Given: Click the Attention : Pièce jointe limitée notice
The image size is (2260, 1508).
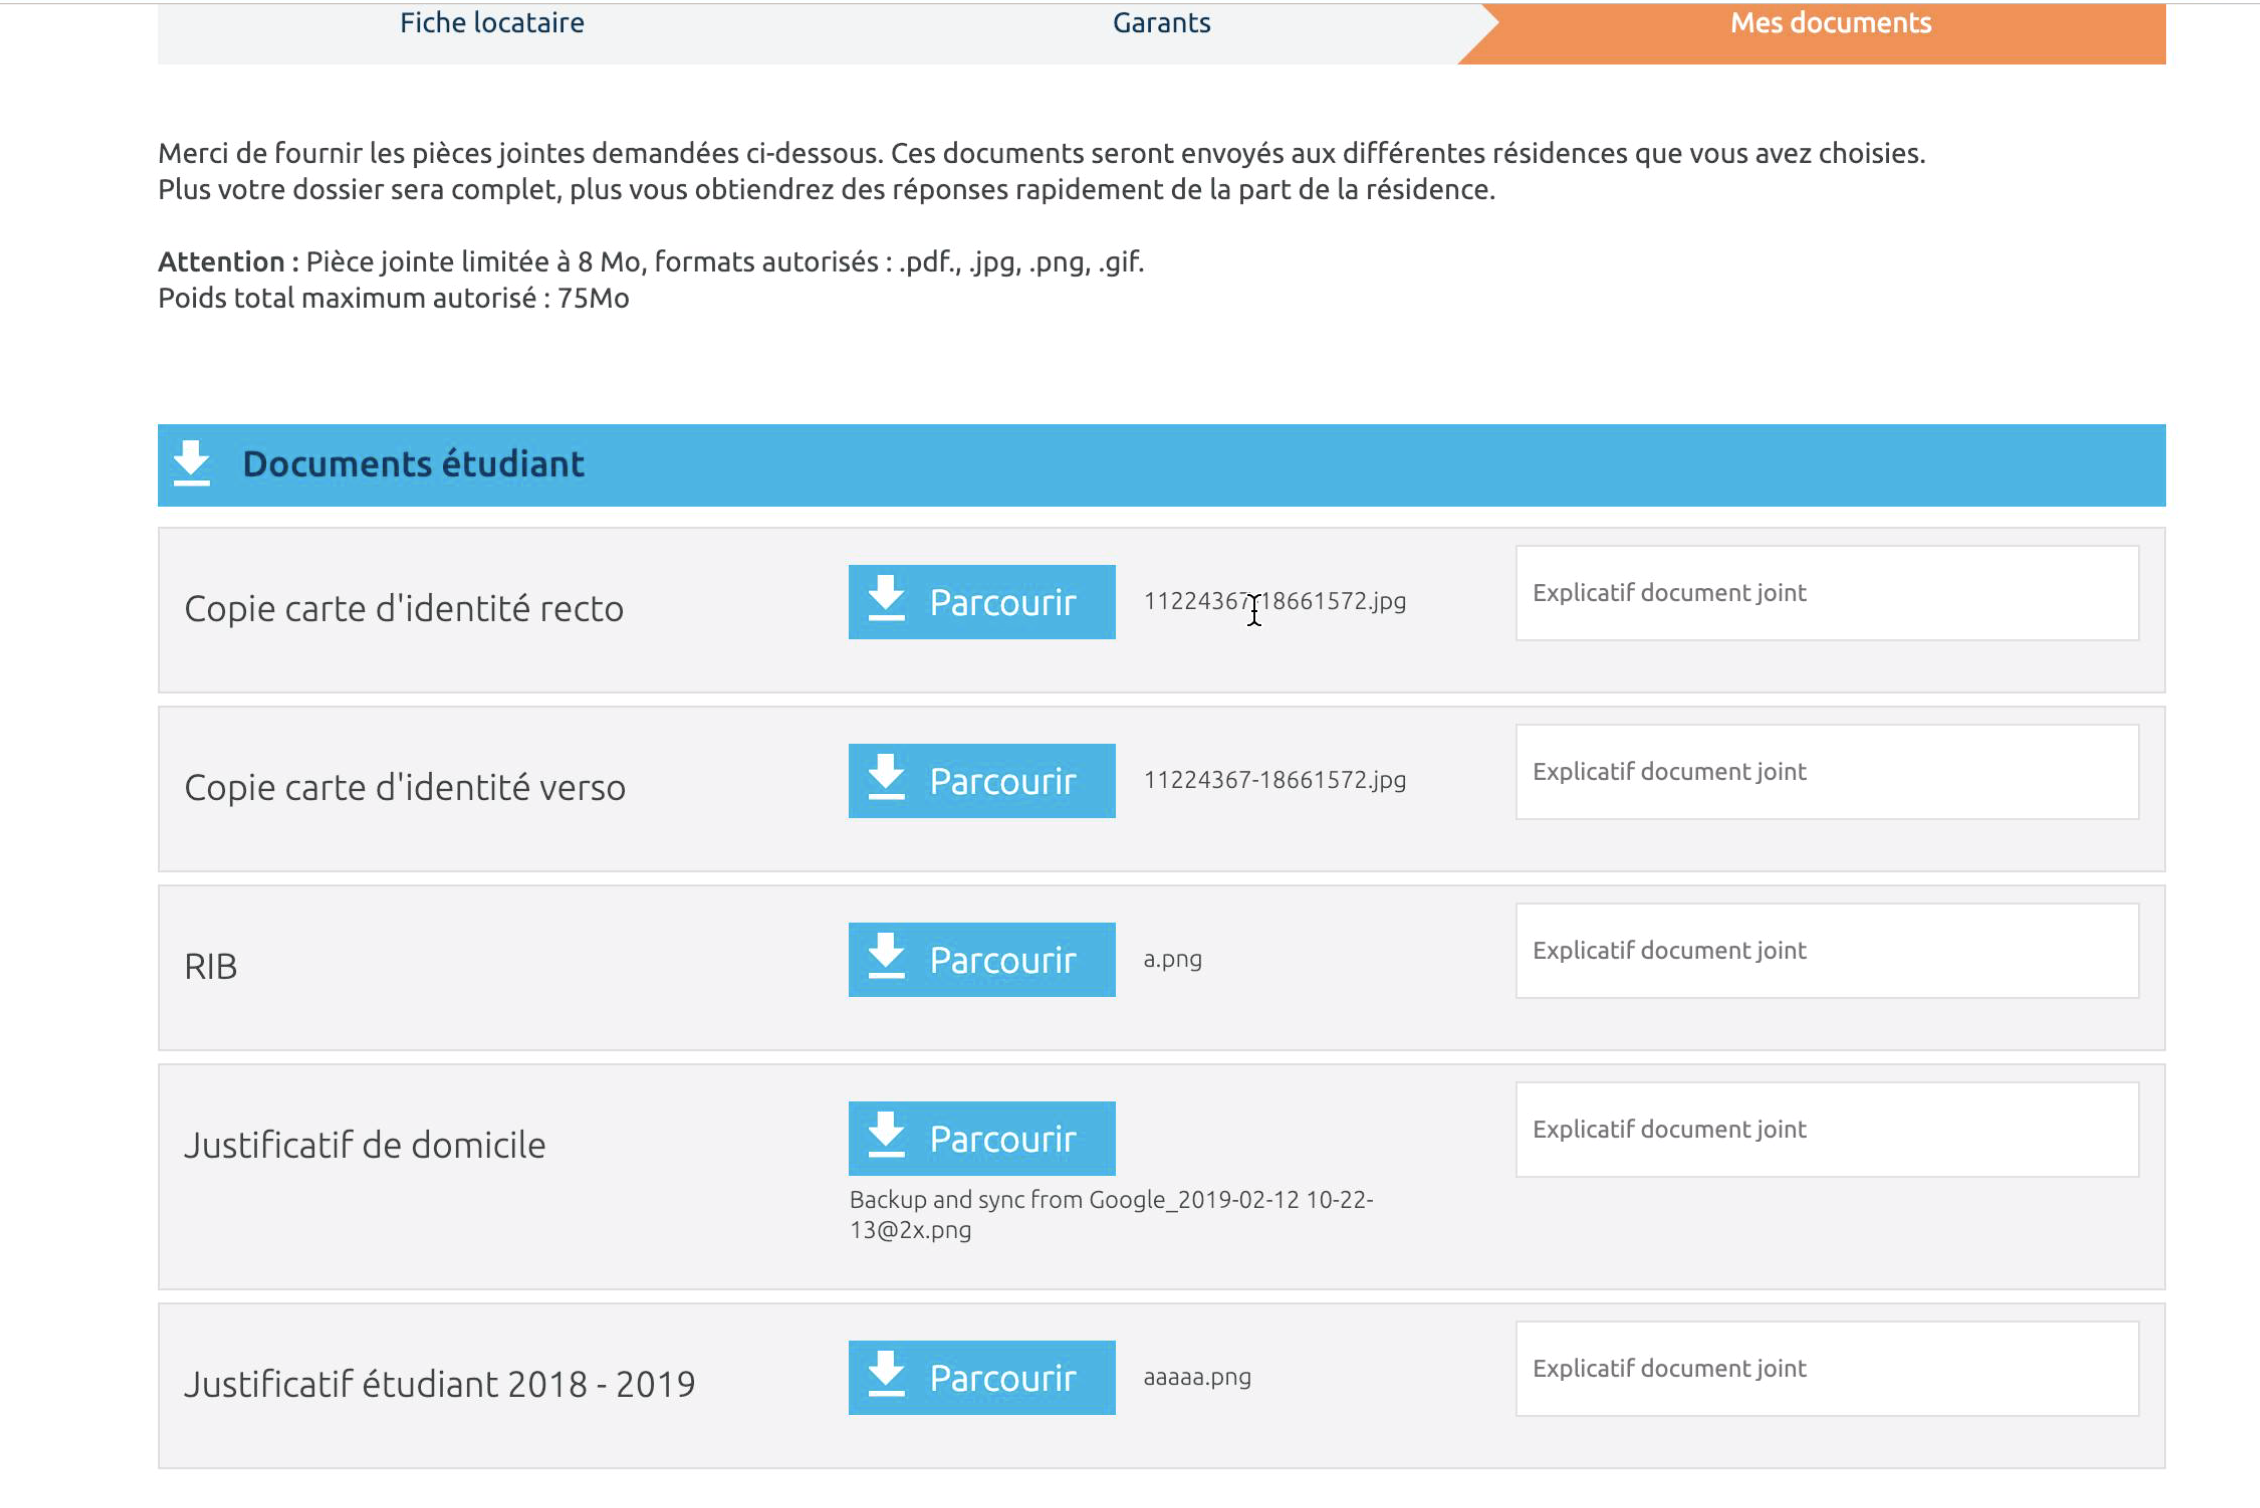Looking at the screenshot, I should tap(651, 262).
